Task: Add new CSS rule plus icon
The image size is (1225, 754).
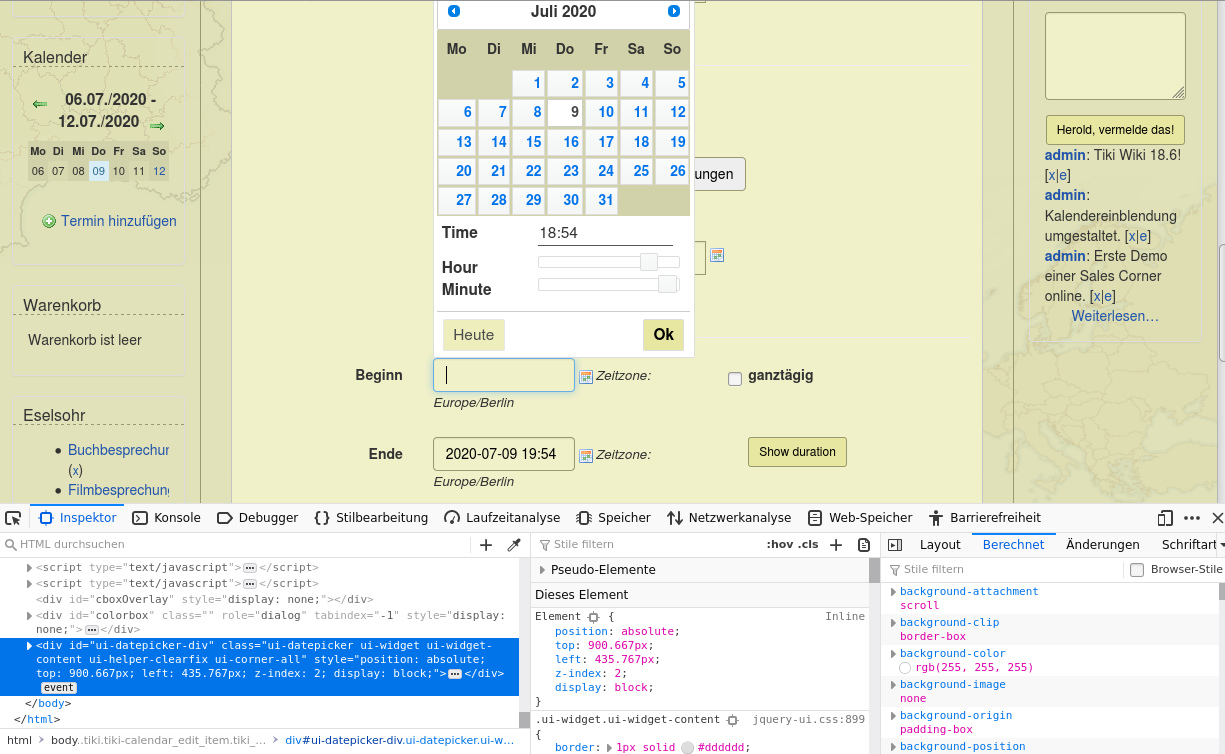Action: [837, 545]
